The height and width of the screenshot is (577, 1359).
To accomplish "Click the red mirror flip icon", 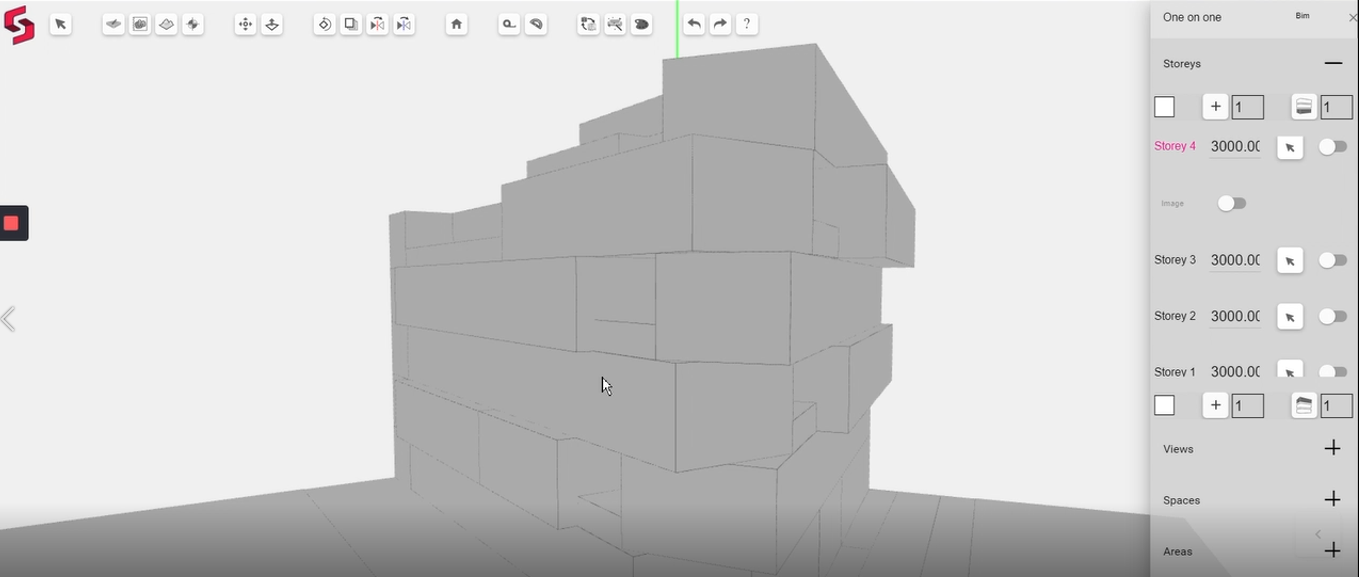I will coord(377,24).
